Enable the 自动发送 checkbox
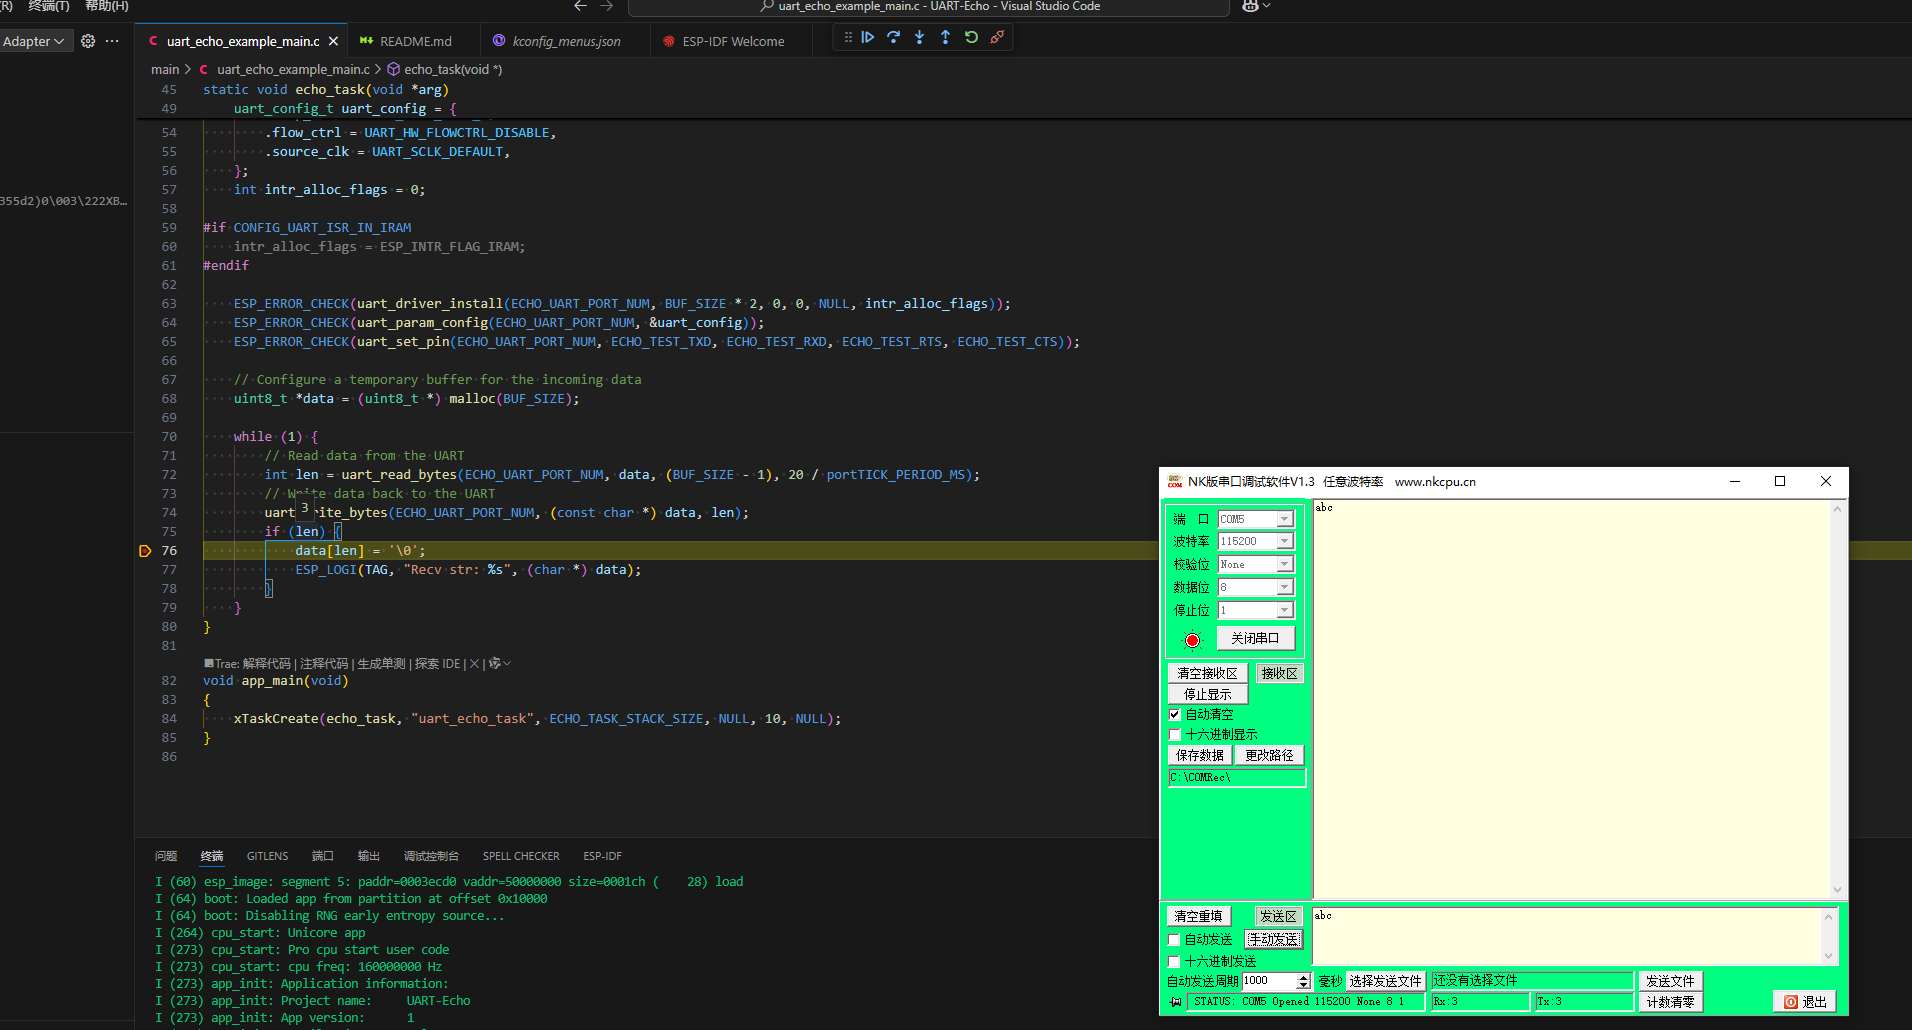Screen dimensions: 1912x1030 coord(1174,940)
